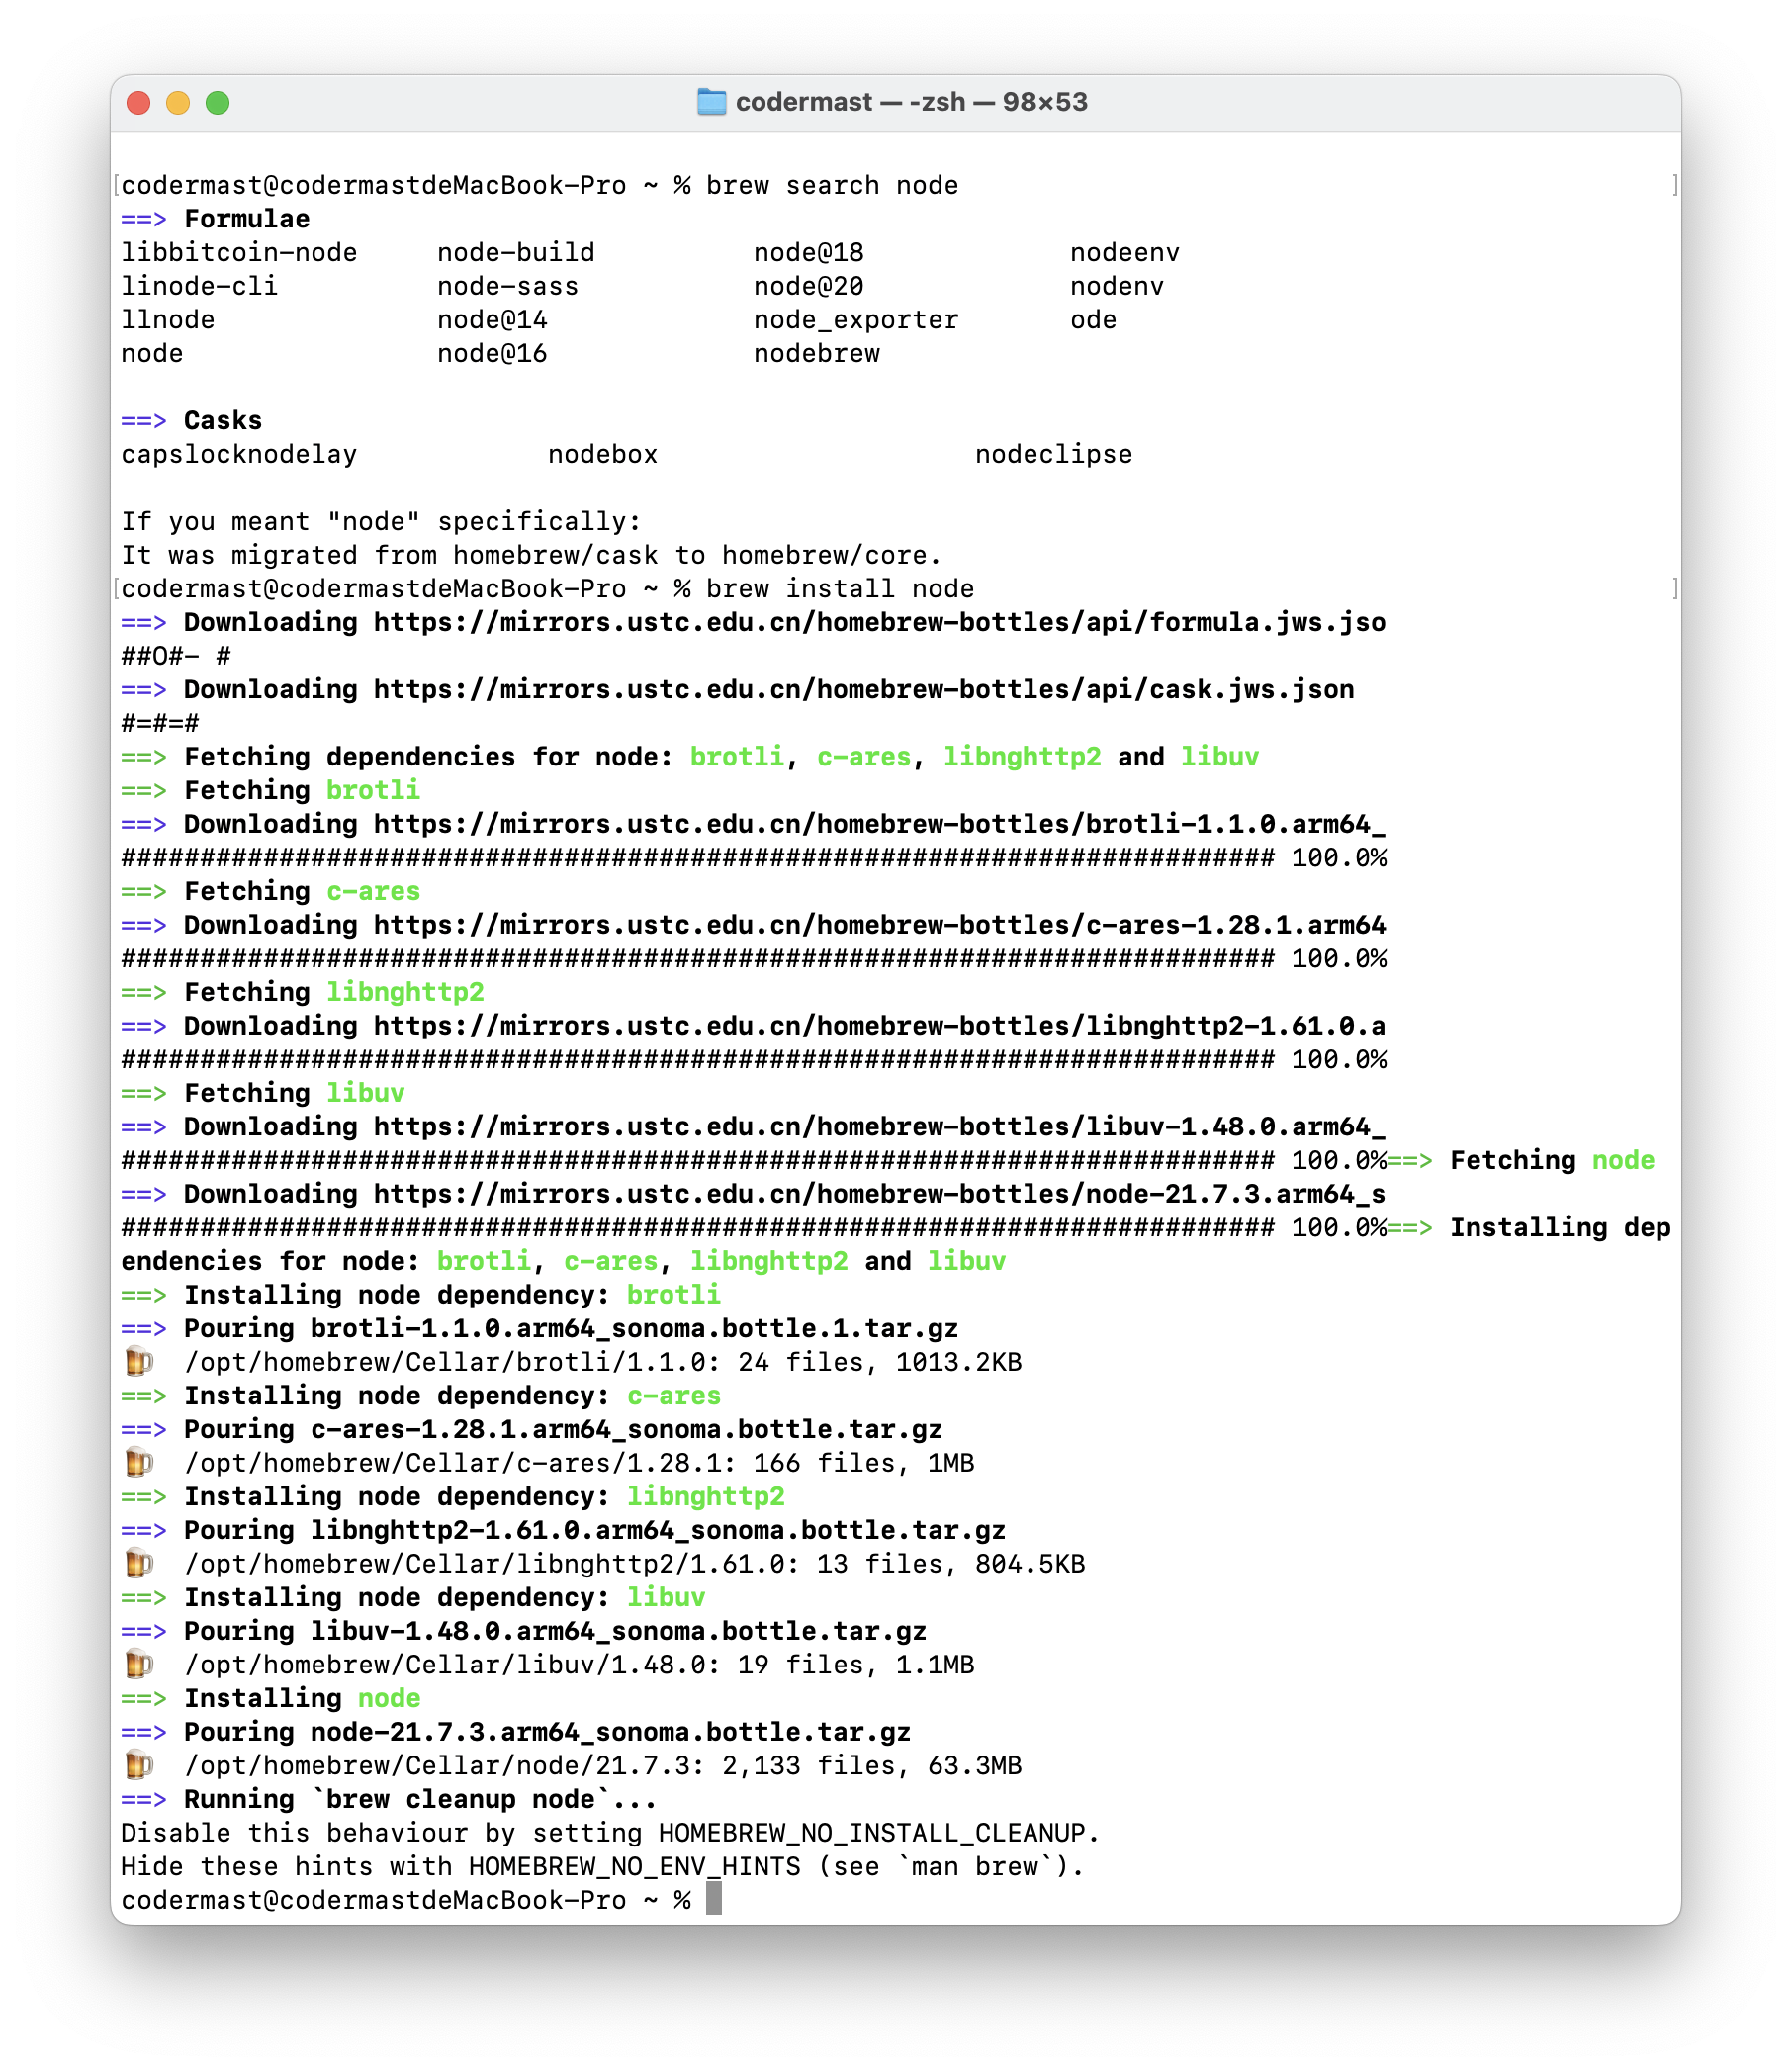Click the beer mug icon beside the libnghttp2 Cellar path
This screenshot has height=2071, width=1792.
139,1564
